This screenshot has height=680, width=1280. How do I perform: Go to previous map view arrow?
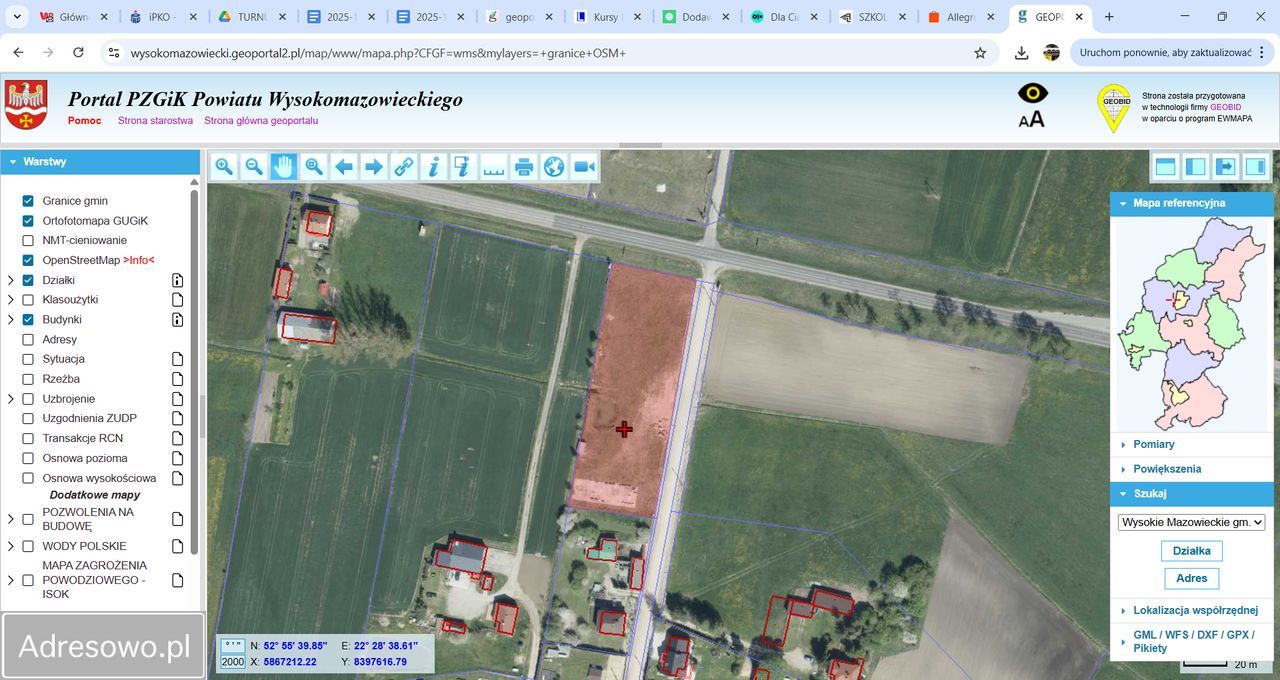click(x=344, y=167)
